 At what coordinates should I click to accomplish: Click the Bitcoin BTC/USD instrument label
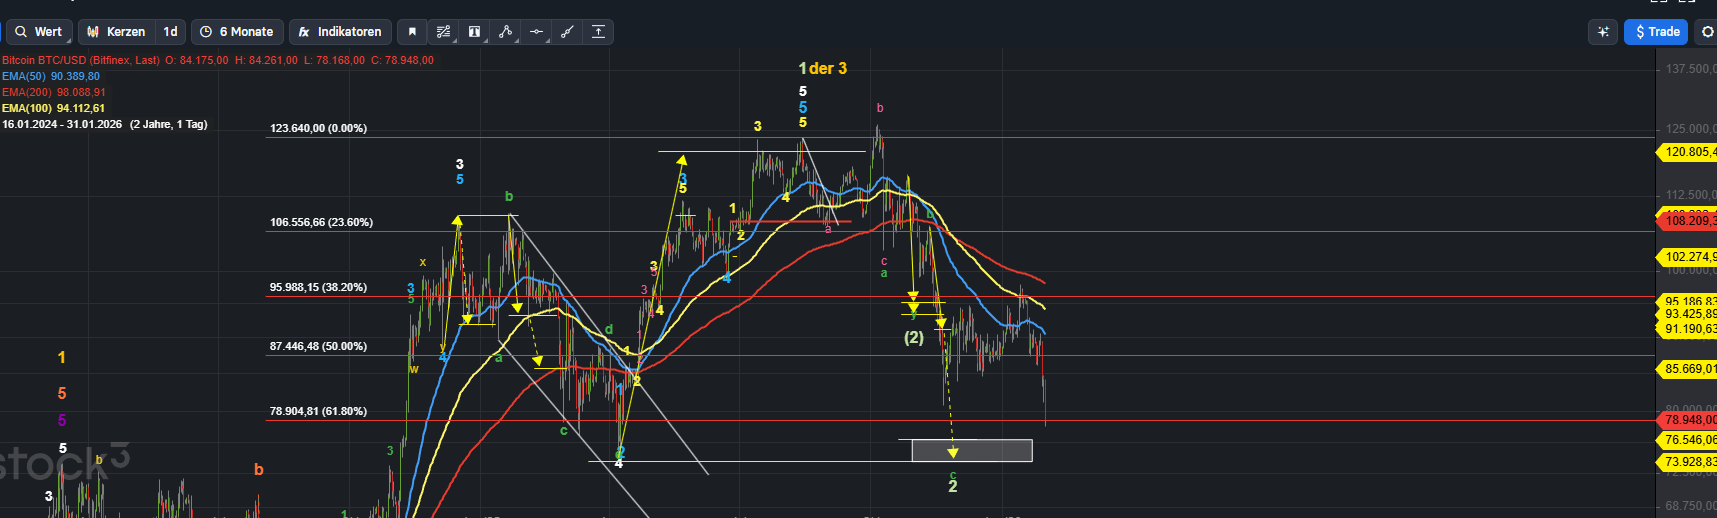pos(80,60)
